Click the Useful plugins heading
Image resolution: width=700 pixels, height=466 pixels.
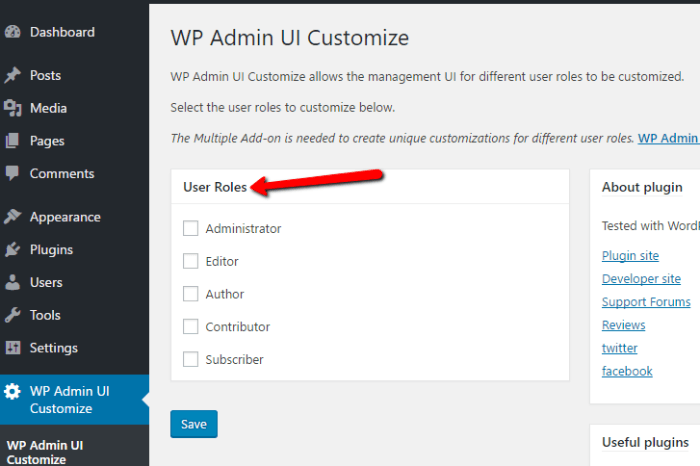[x=645, y=443]
